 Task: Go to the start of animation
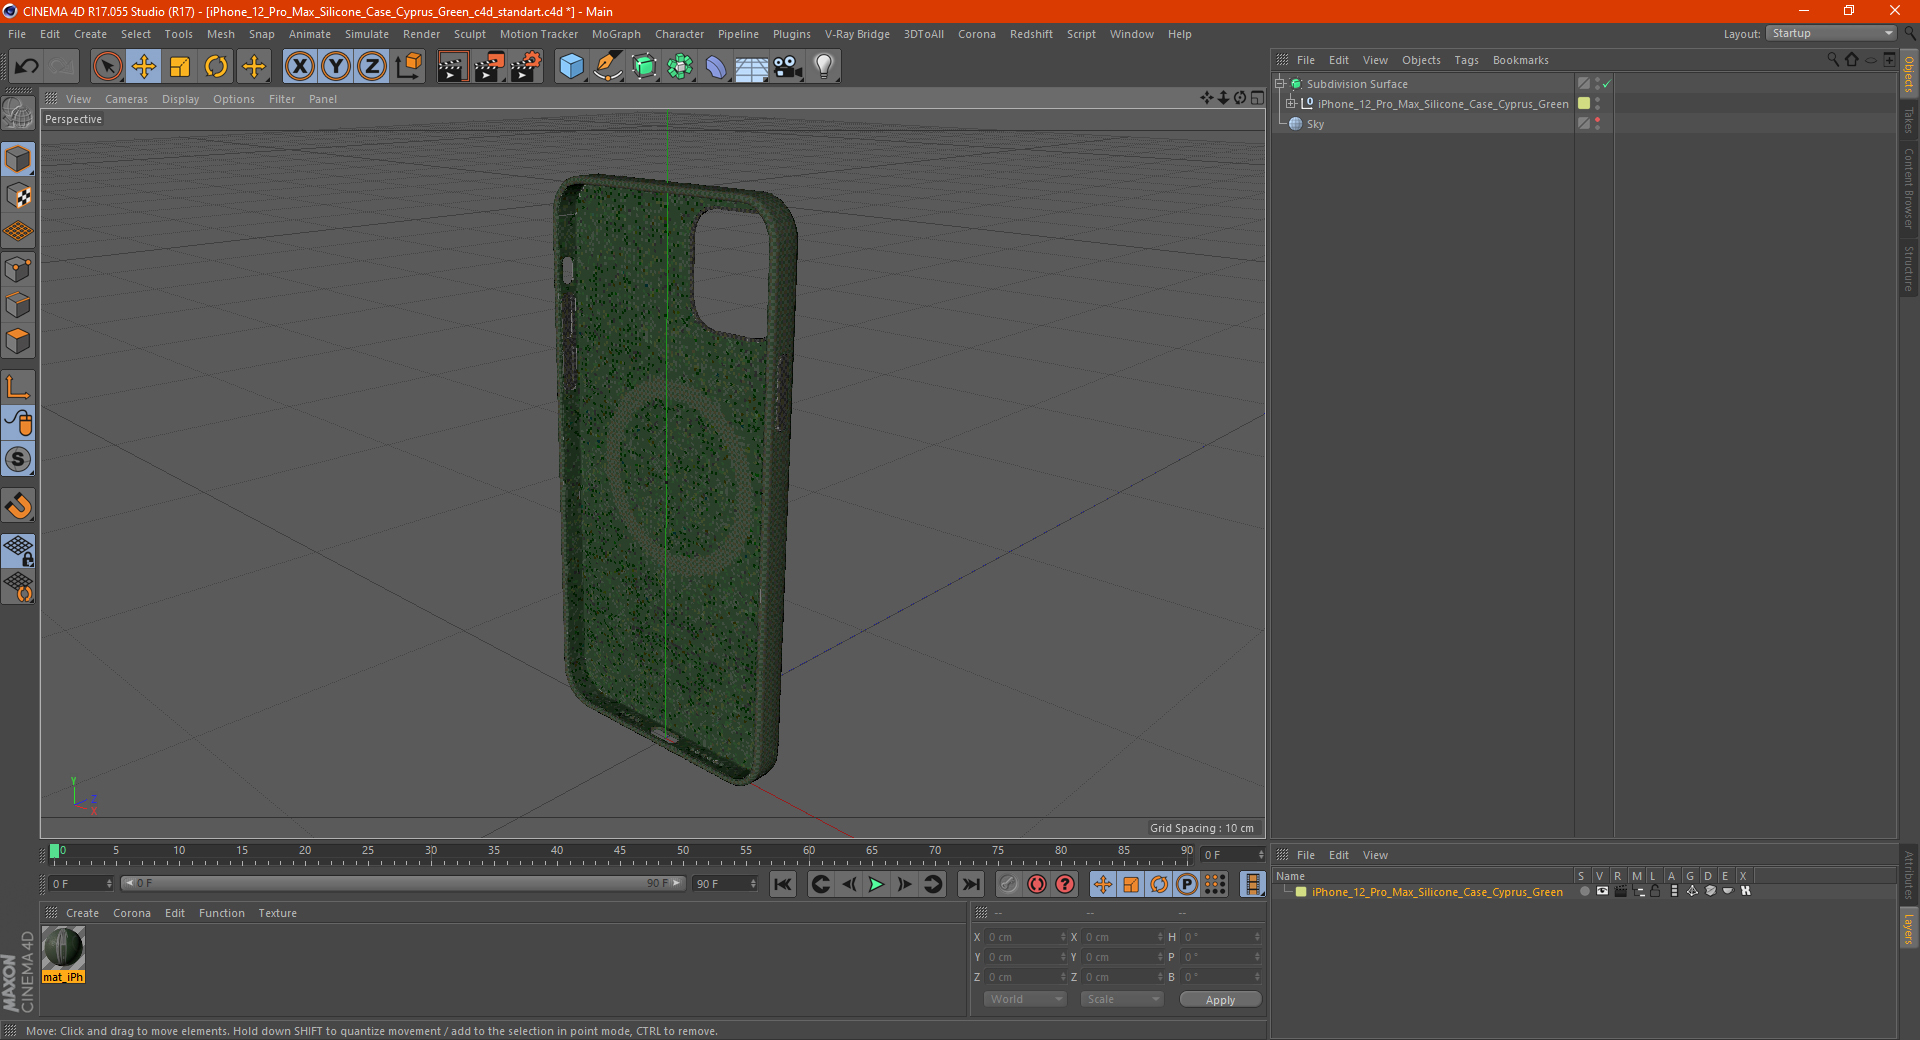coord(783,884)
